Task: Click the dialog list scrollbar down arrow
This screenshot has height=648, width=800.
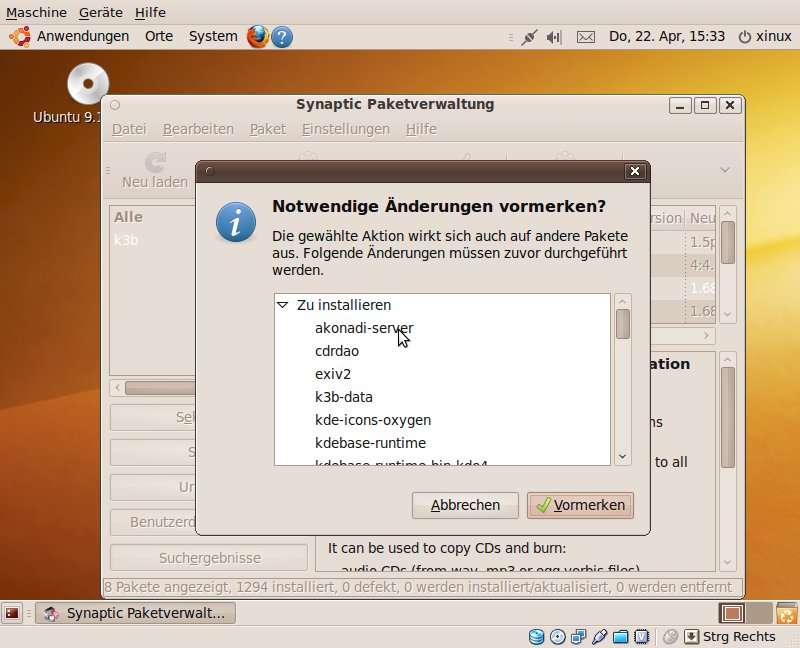Action: pos(622,456)
